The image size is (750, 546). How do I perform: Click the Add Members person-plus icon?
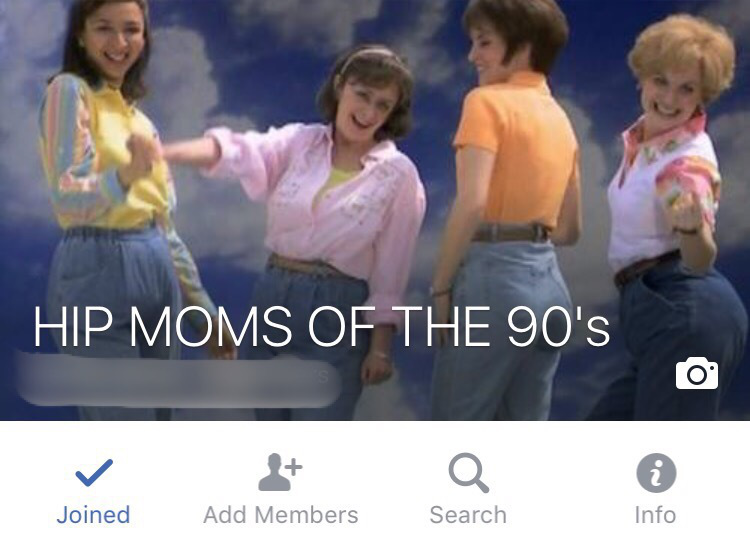point(280,472)
